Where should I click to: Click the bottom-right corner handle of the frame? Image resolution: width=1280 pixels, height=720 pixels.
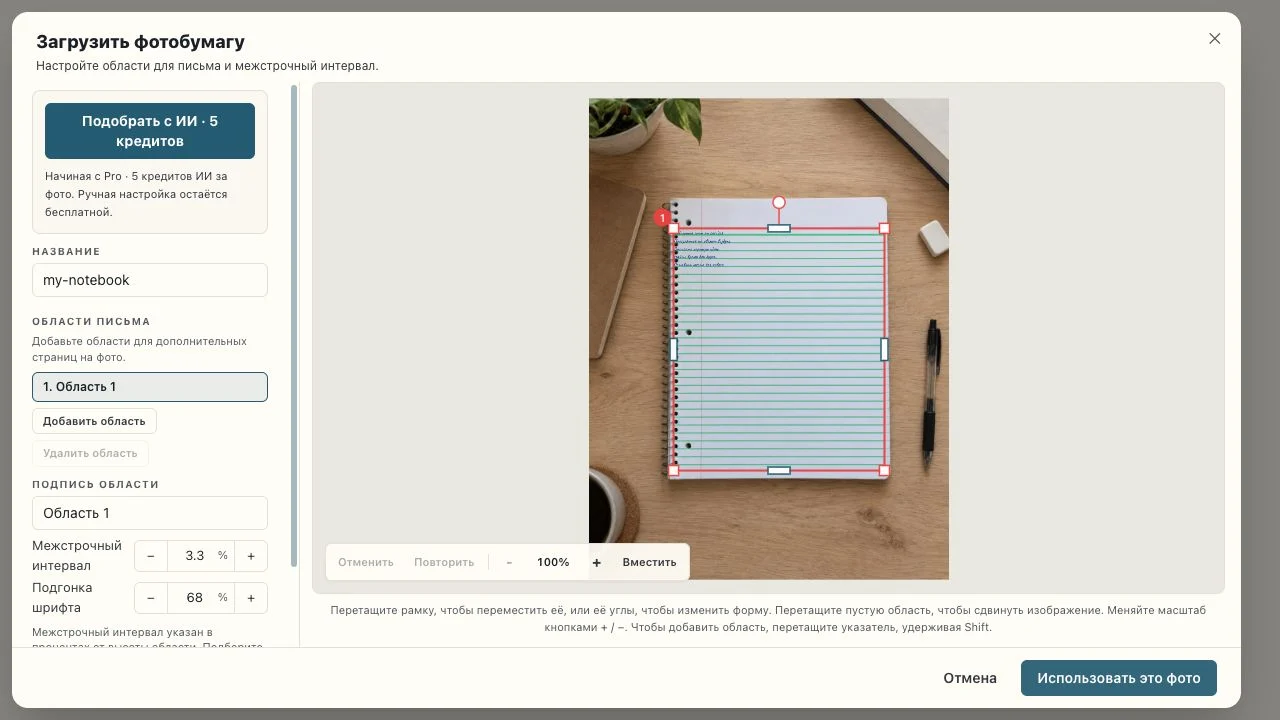point(884,470)
